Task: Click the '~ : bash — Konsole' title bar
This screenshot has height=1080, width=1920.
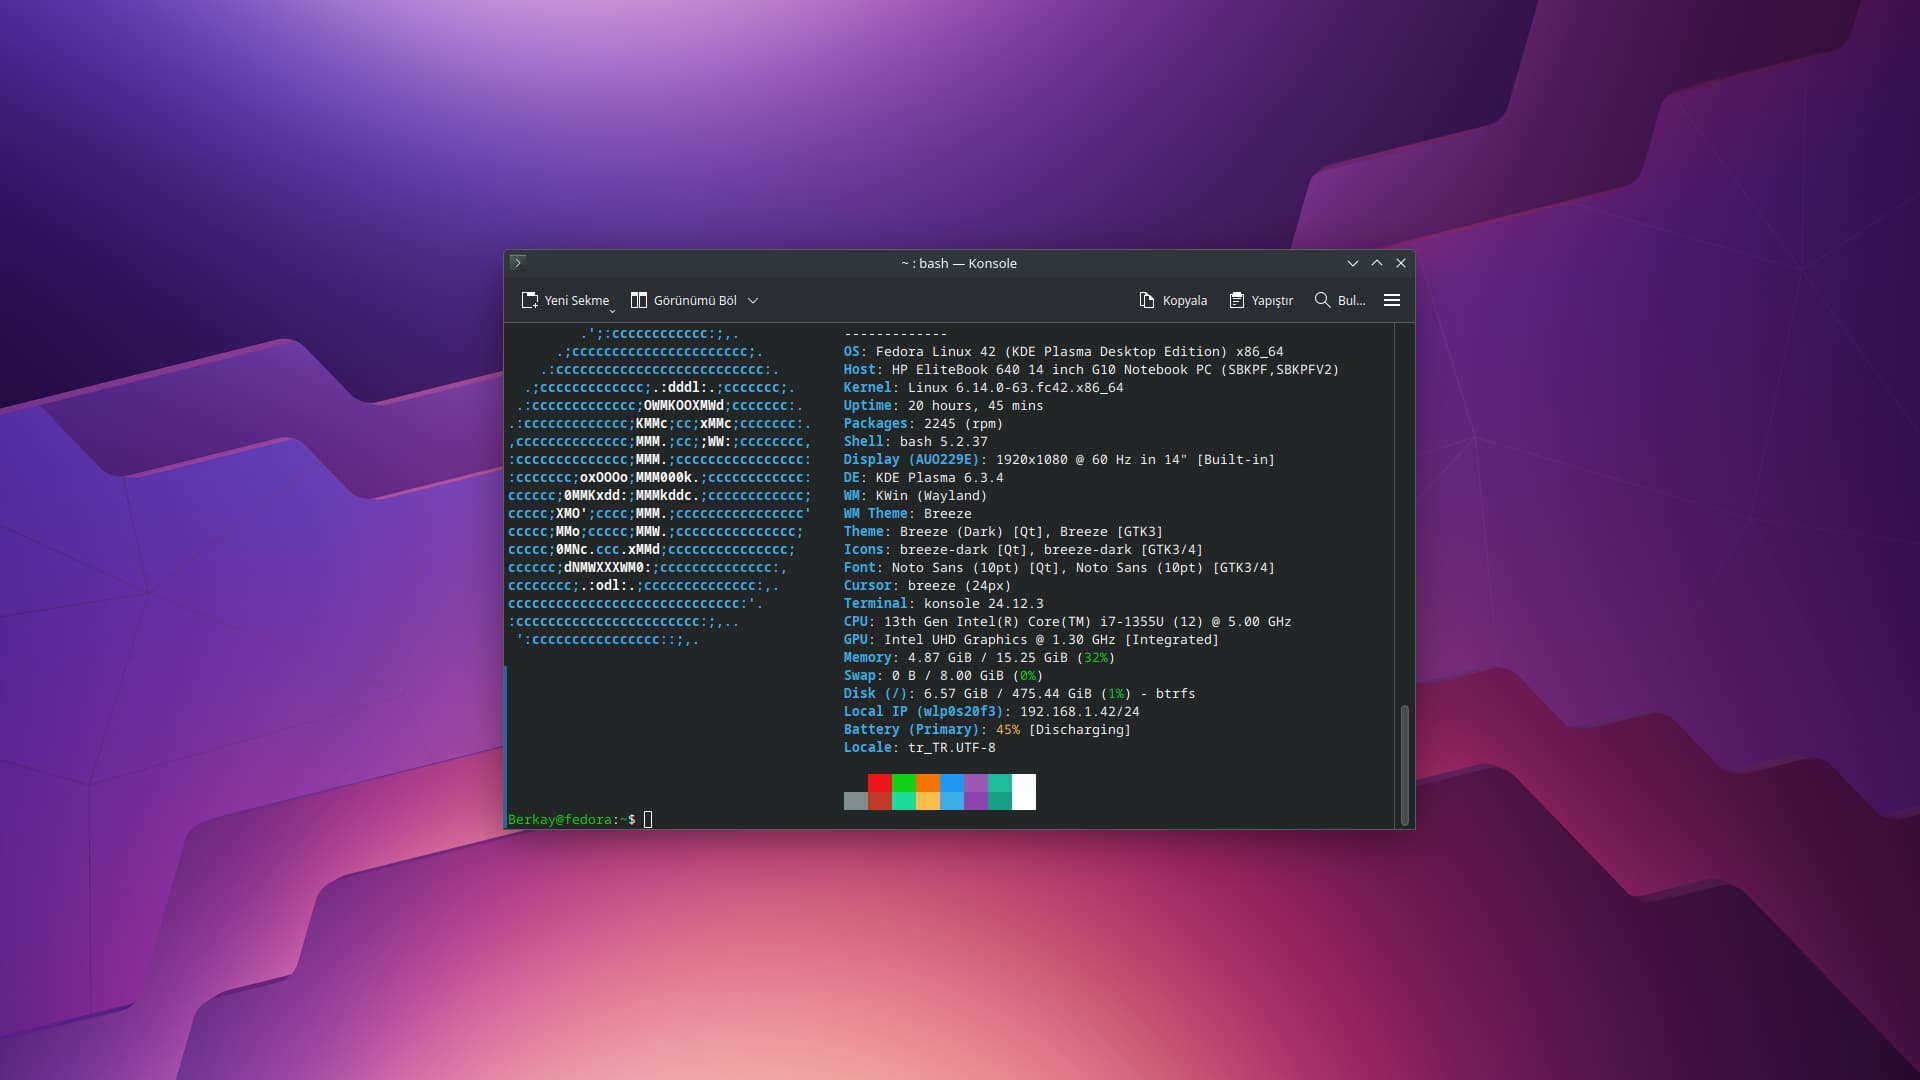Action: [958, 263]
